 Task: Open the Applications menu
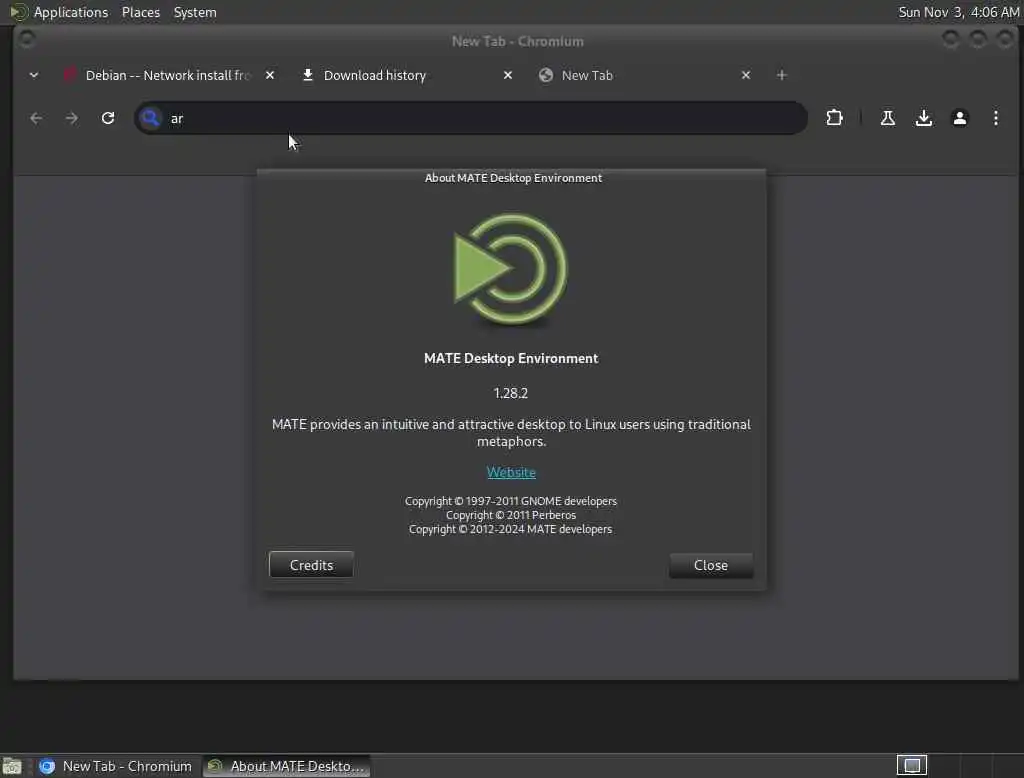coord(71,12)
